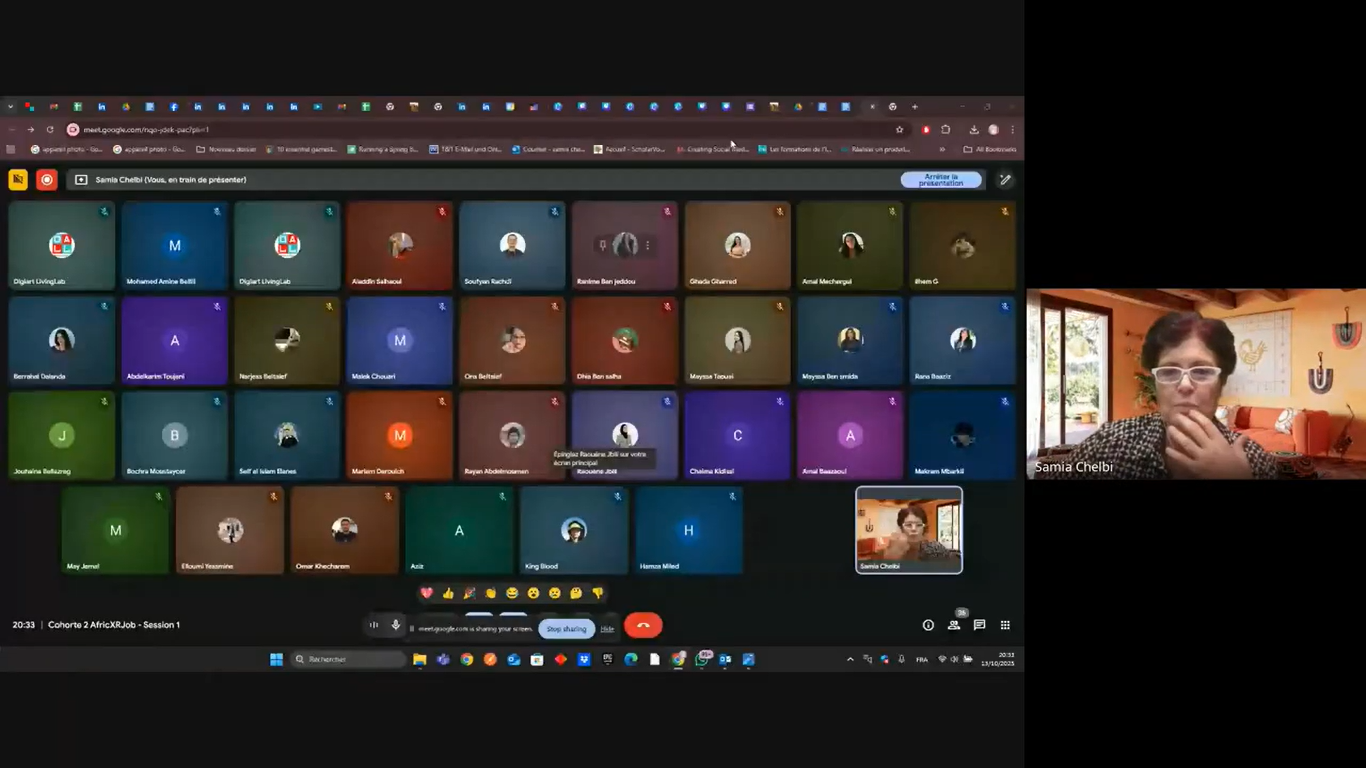Viewport: 1366px width, 768px height.
Task: Select King Blood's participant tile
Action: tap(573, 531)
